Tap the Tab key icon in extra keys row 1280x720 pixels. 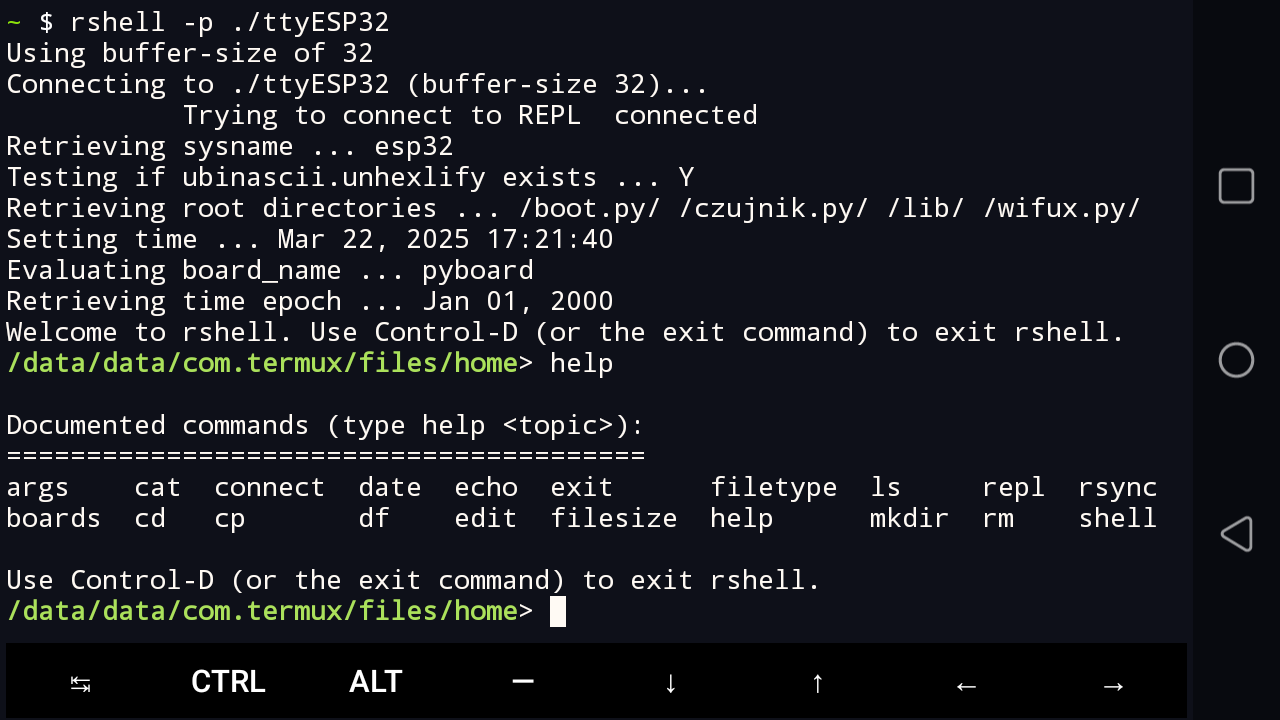[81, 684]
